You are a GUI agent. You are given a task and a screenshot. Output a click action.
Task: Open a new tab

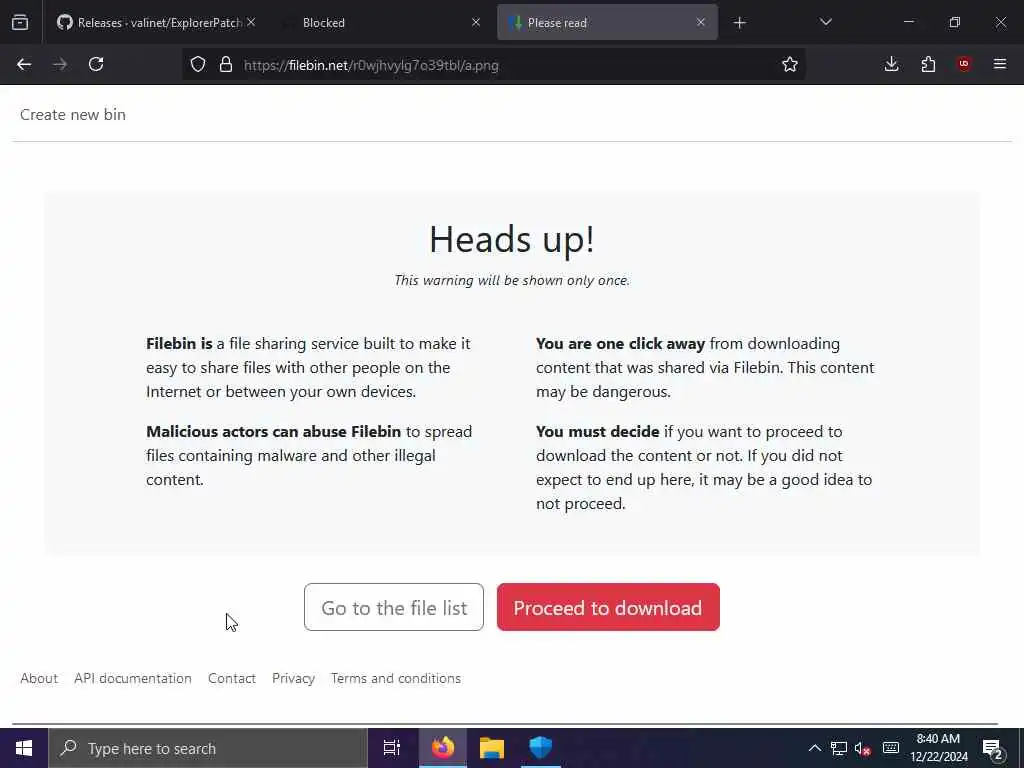coord(739,23)
